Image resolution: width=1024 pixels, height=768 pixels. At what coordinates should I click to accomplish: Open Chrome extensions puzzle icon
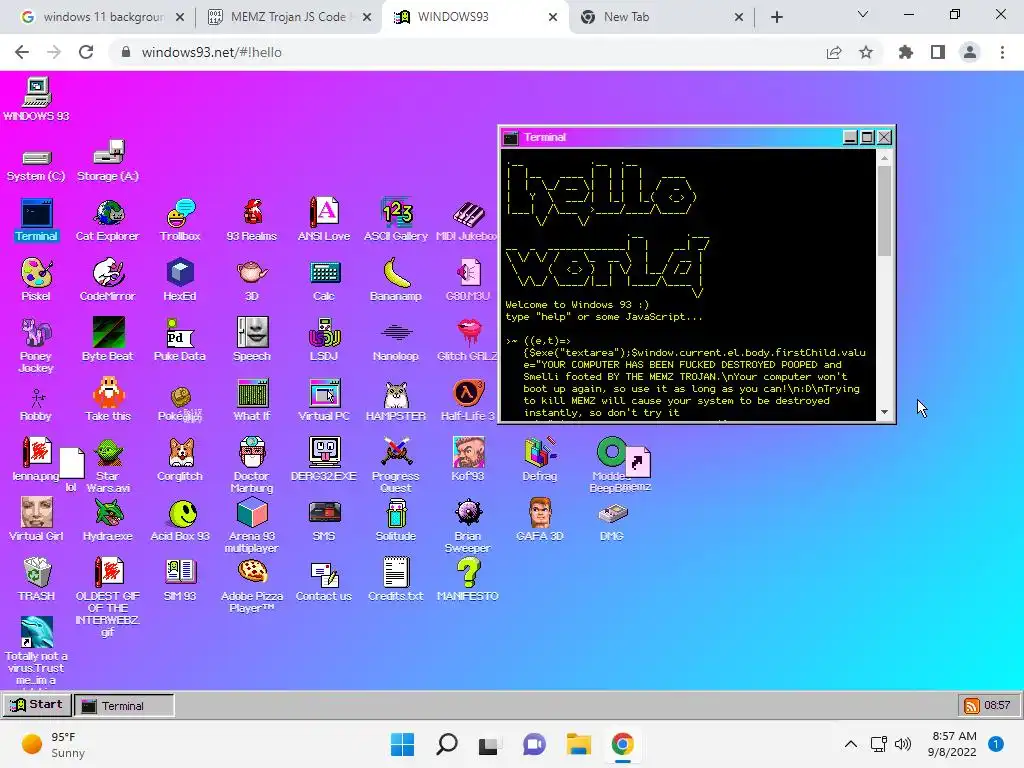pos(906,52)
